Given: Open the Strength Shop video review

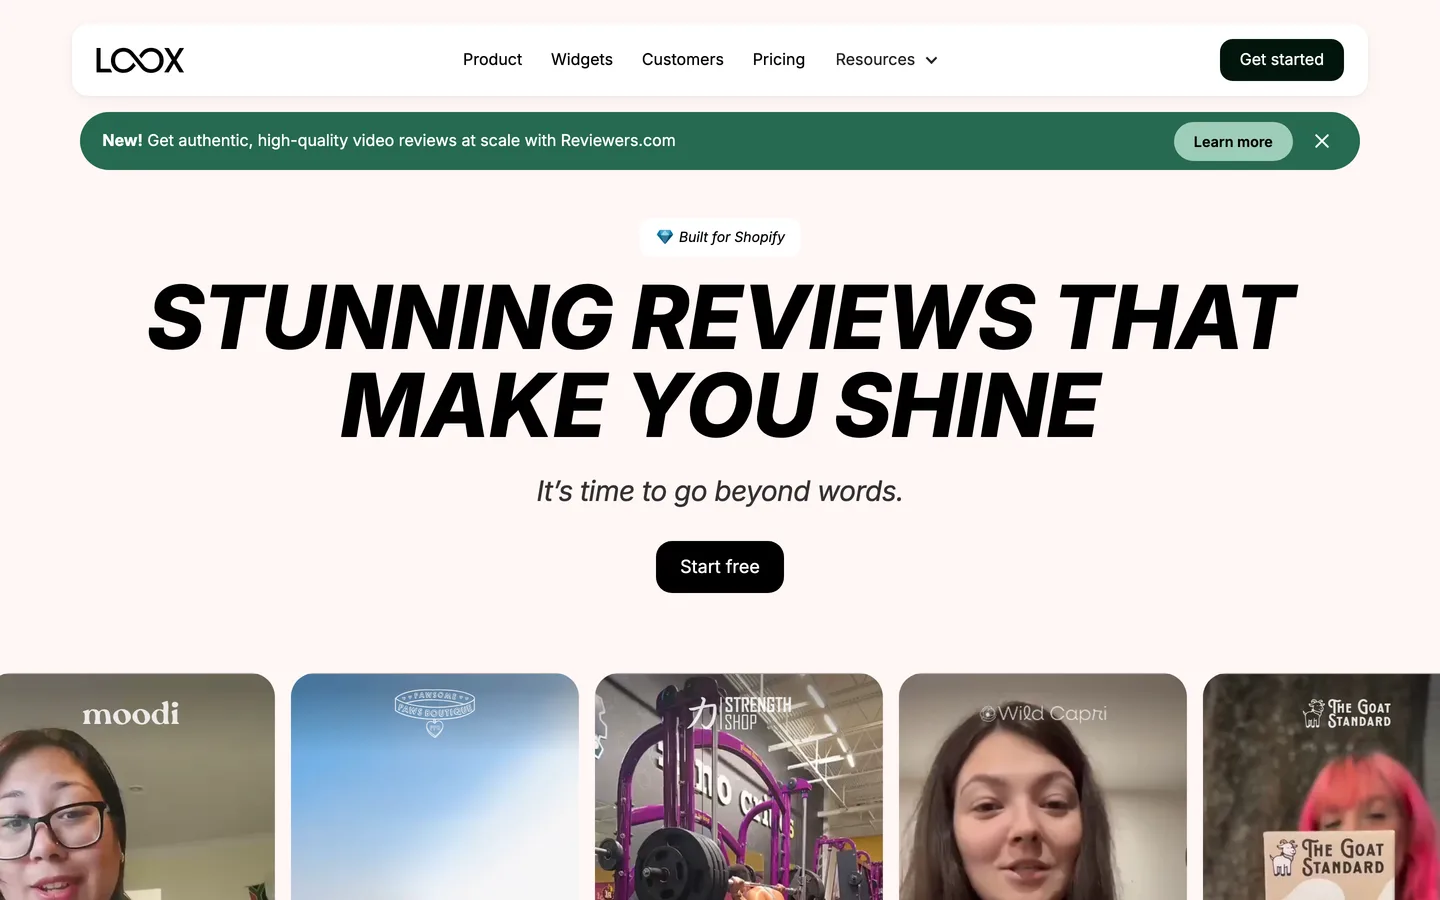Looking at the screenshot, I should pos(739,786).
